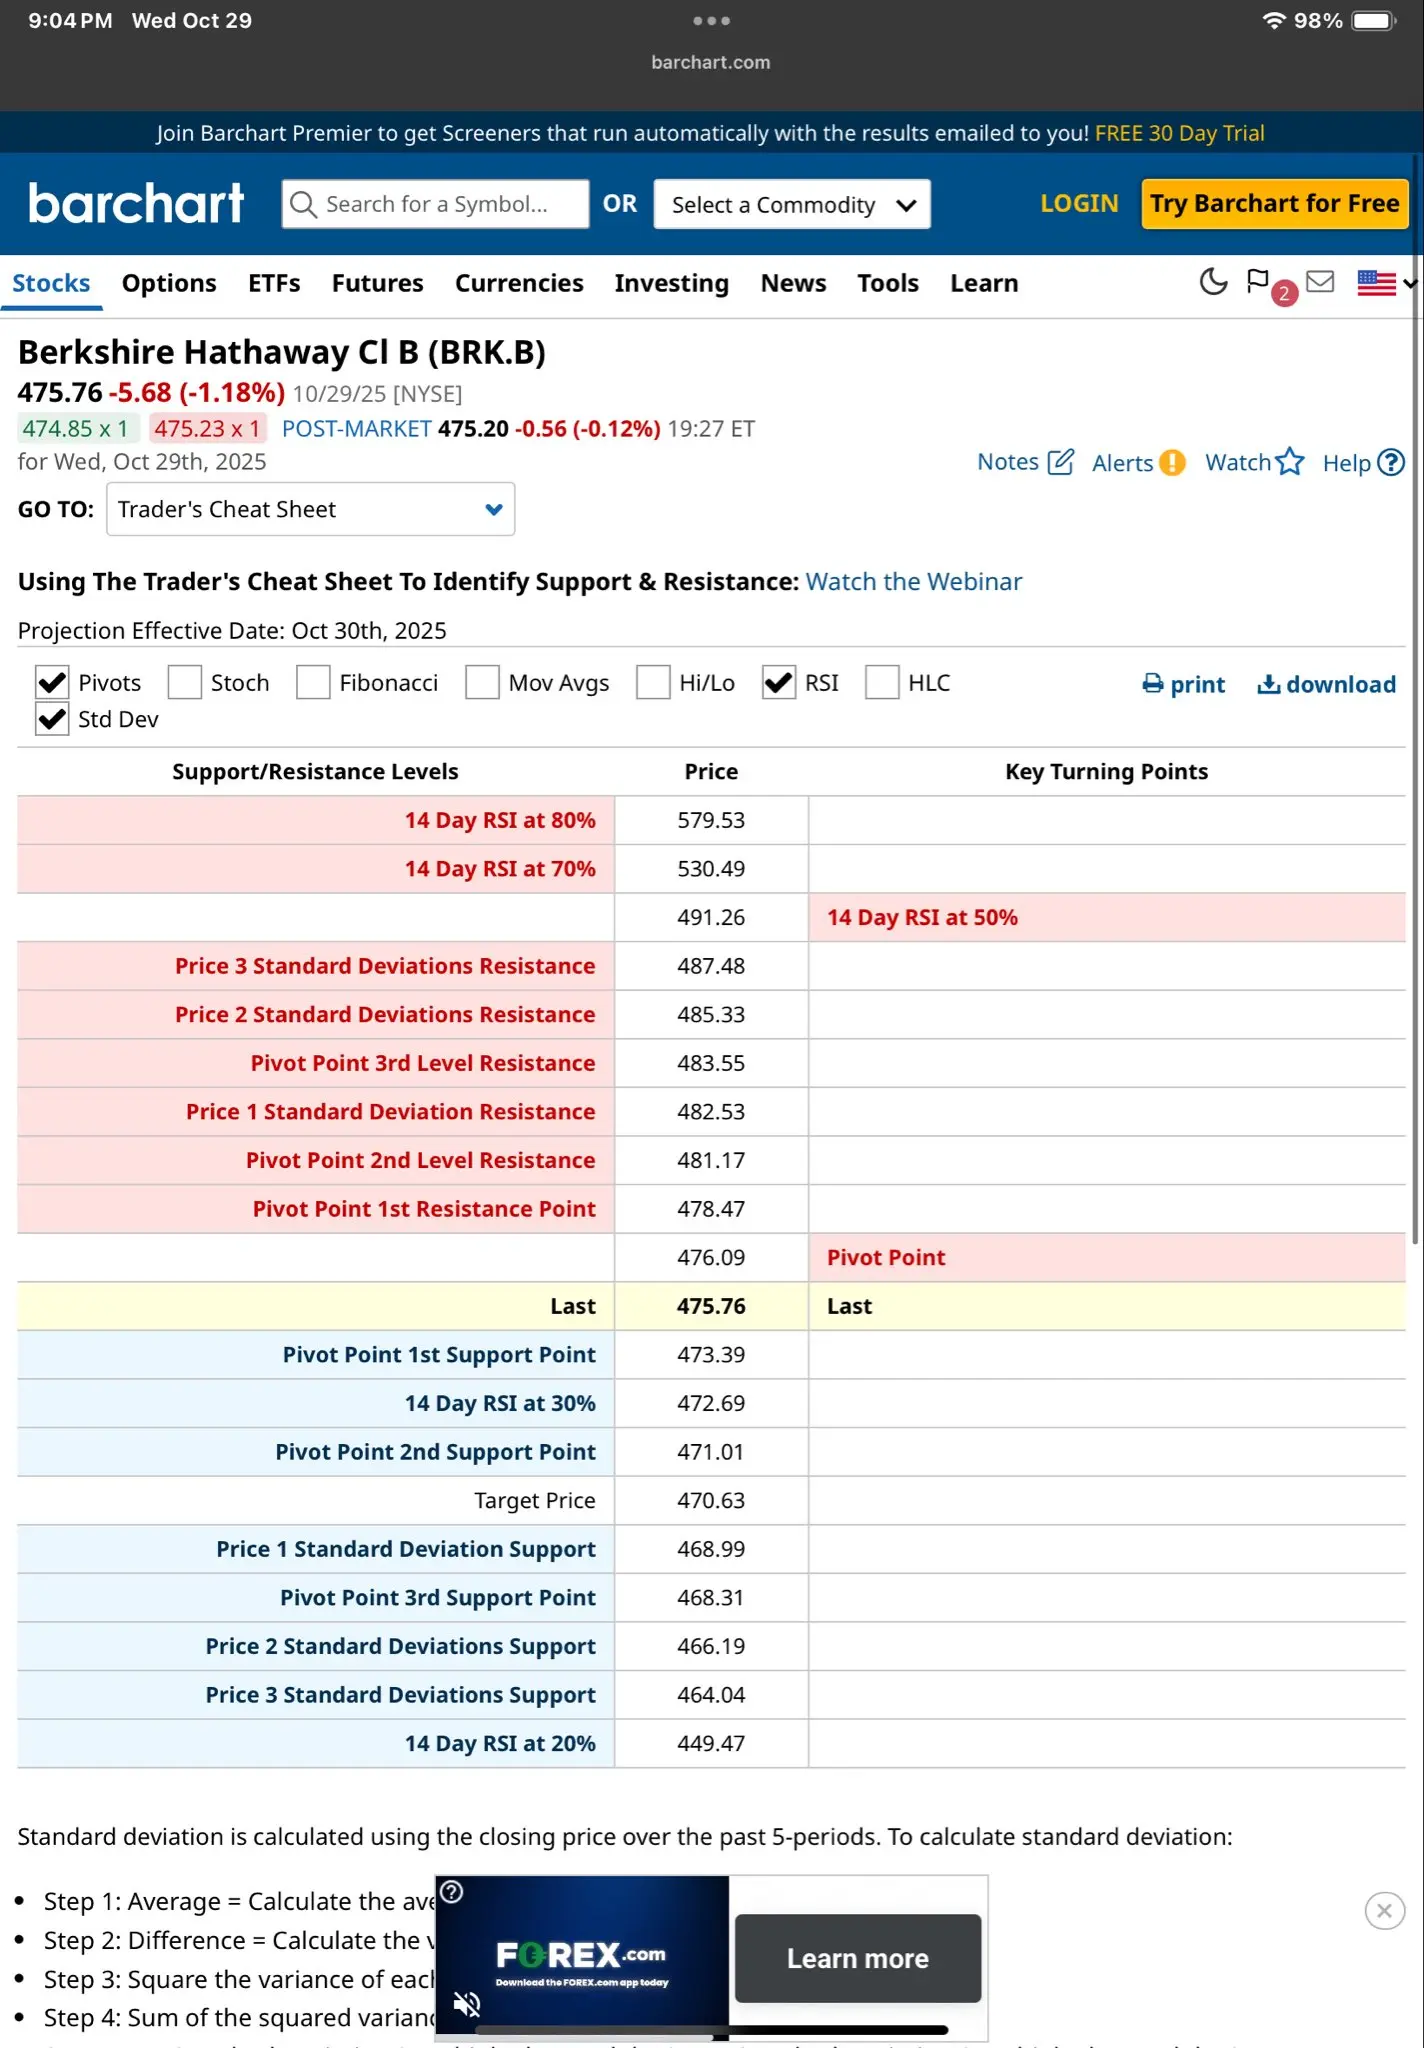1424x2048 pixels.
Task: Close the ad with X button
Action: pyautogui.click(x=1384, y=1911)
